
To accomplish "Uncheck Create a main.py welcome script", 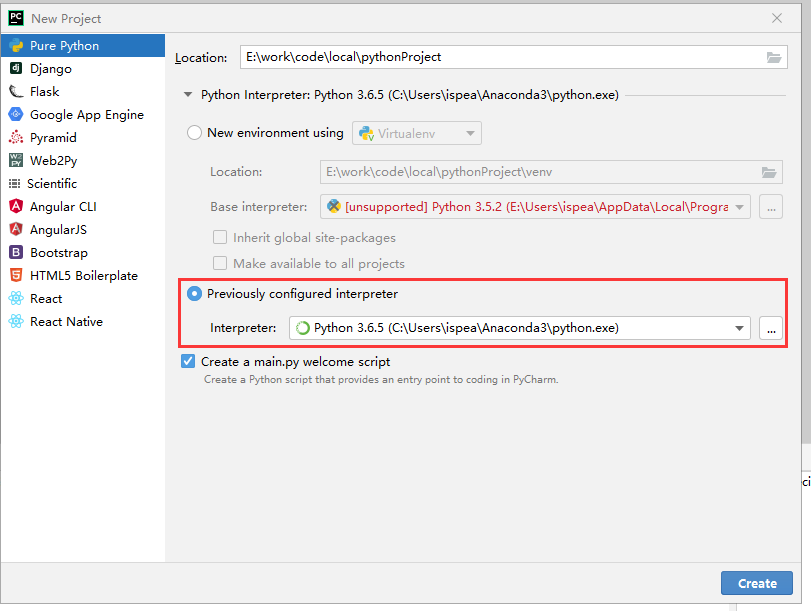I will tap(188, 361).
